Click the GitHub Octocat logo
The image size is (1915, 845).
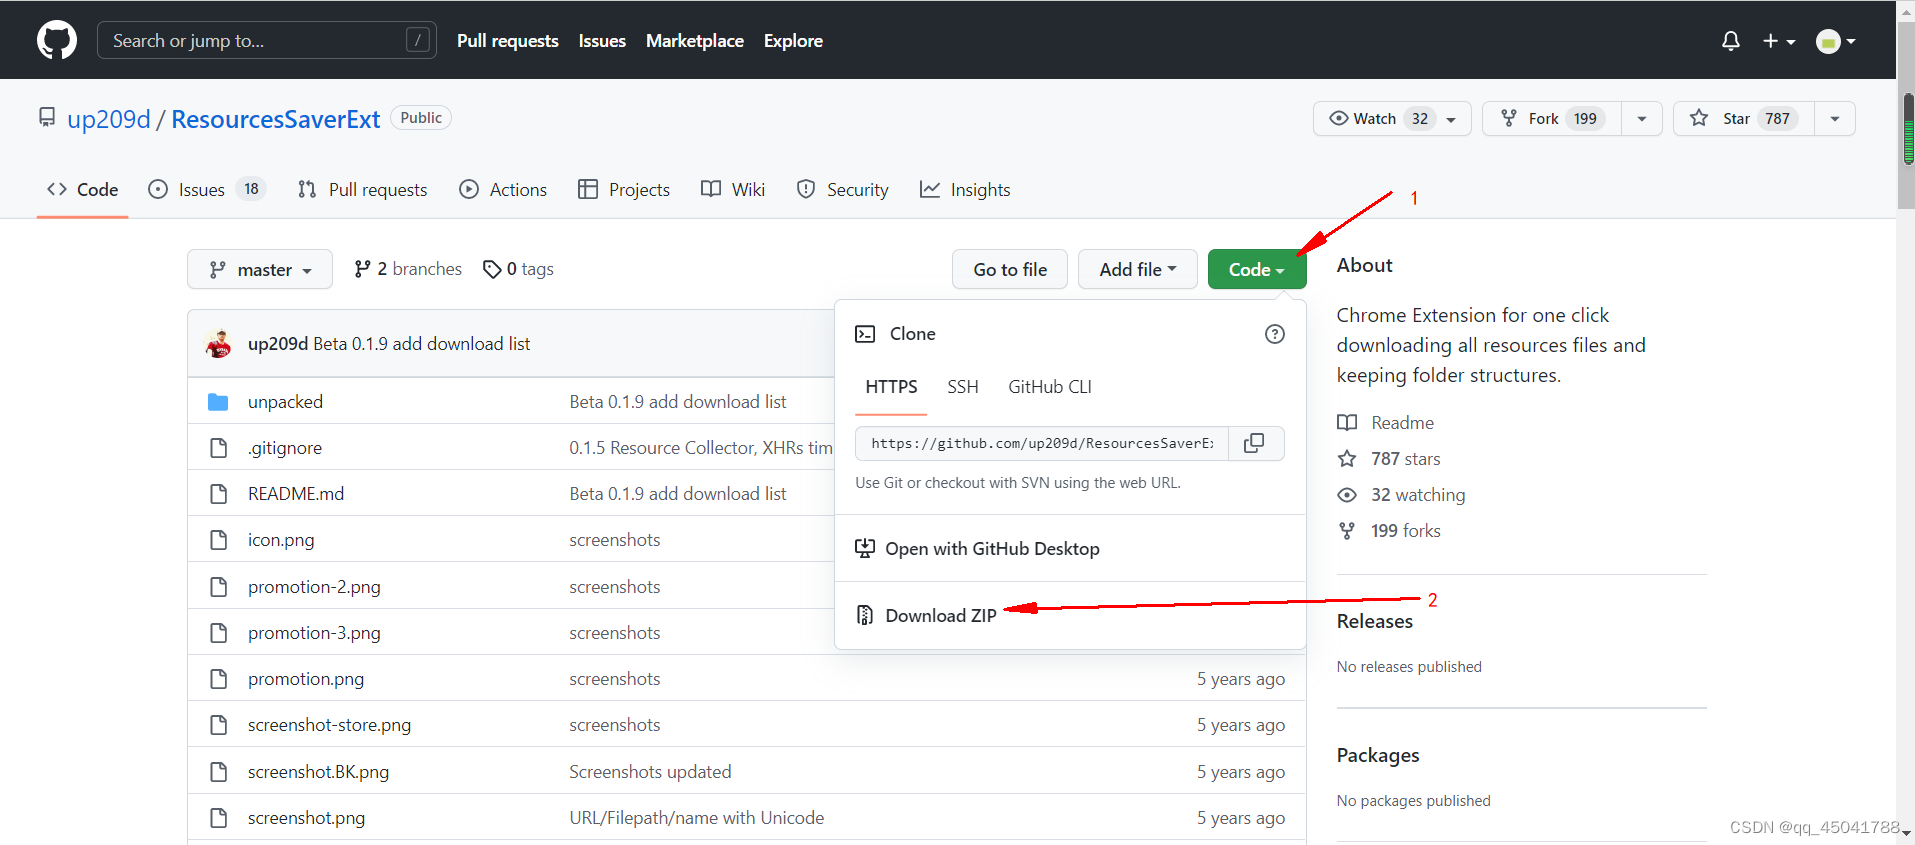(x=57, y=40)
